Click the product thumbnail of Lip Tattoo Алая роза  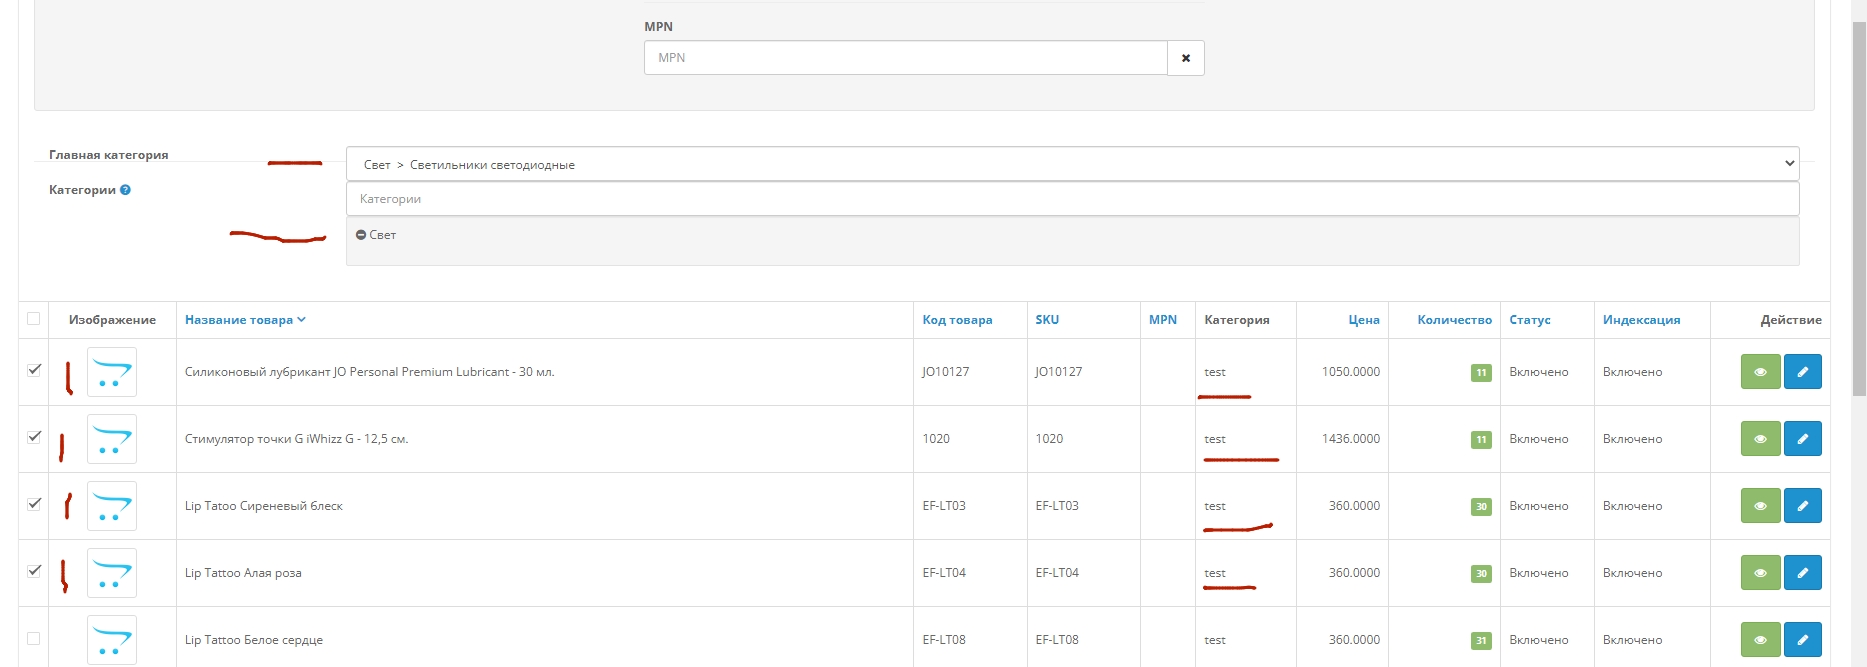(x=112, y=573)
